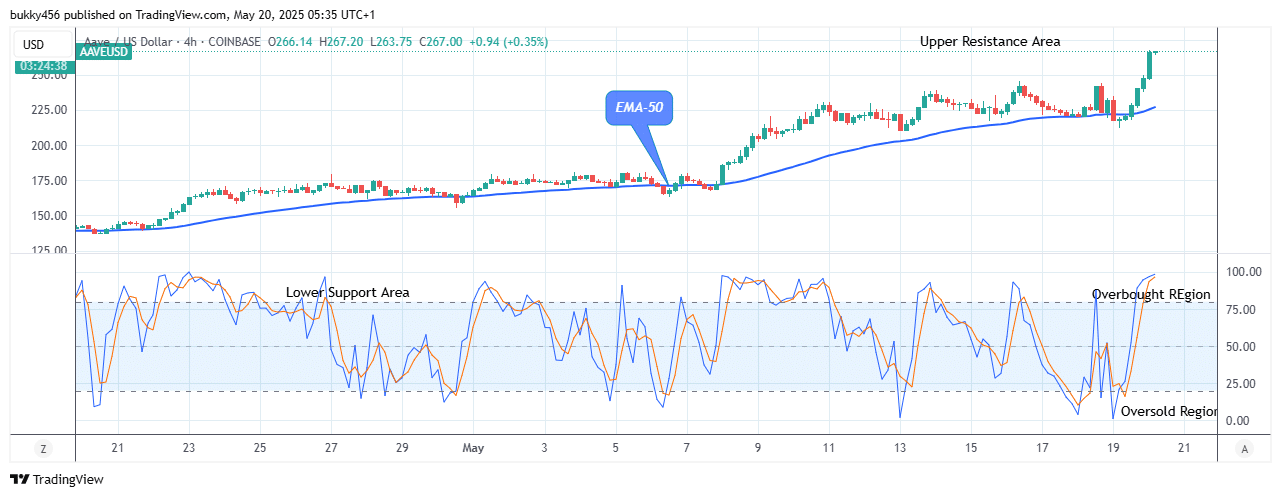The width and height of the screenshot is (1281, 497).
Task: Select the EMA-50 callout annotation
Action: 639,107
